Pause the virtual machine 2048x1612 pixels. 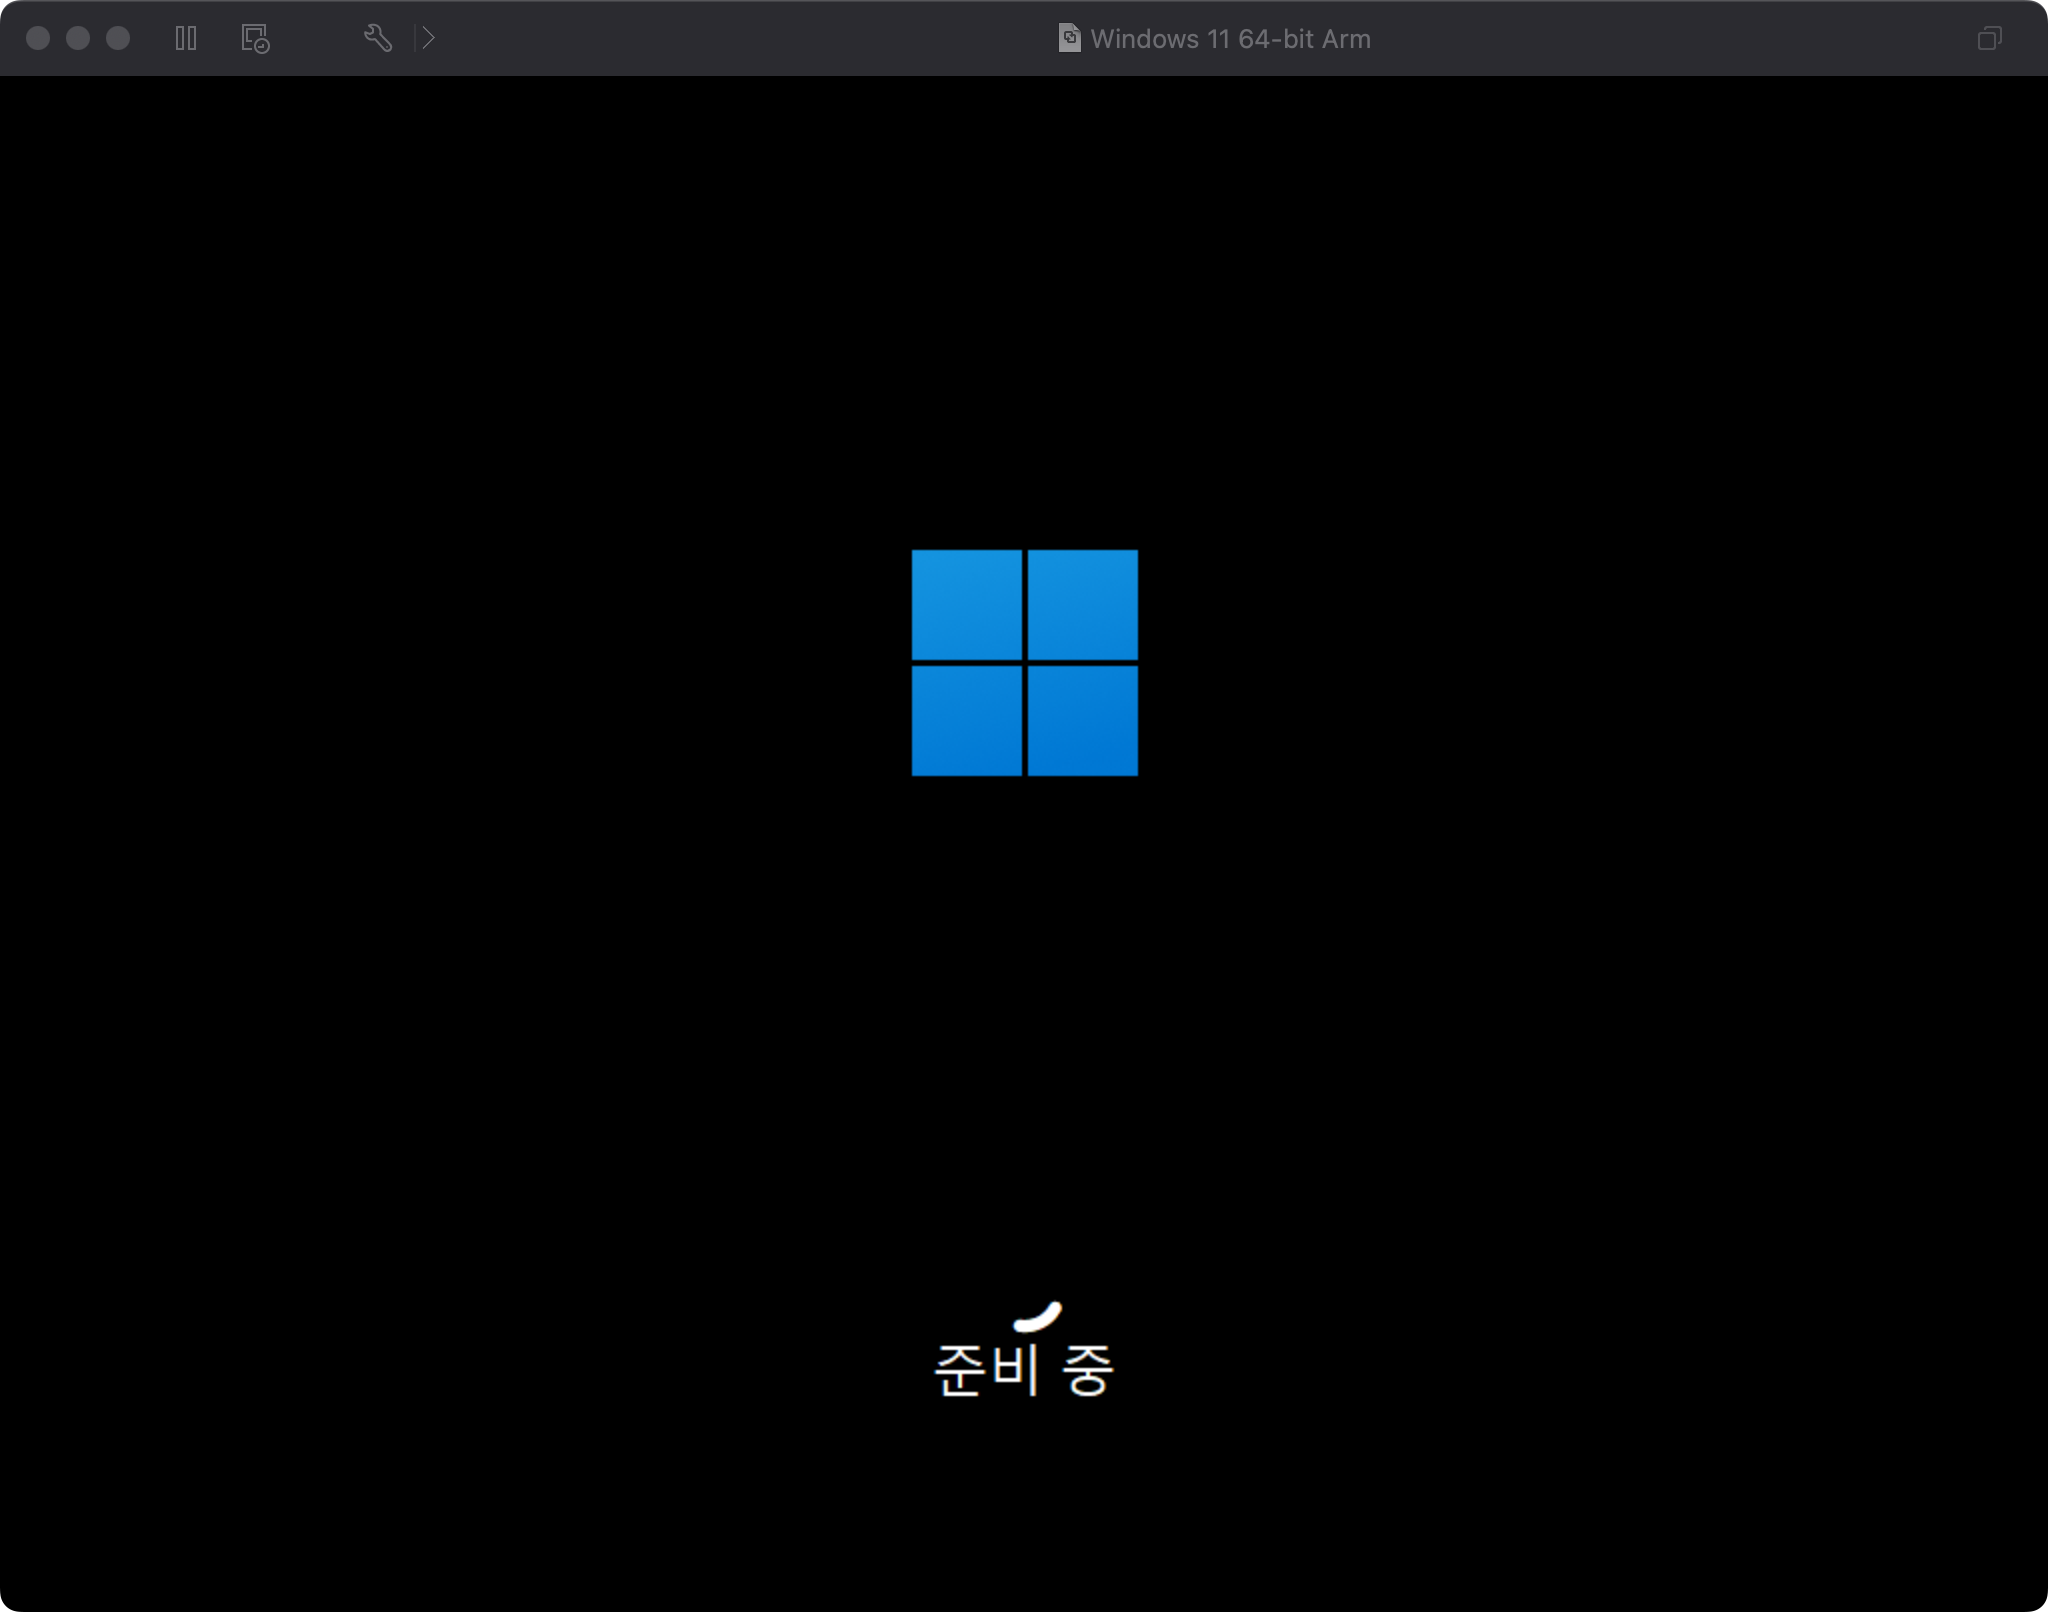(x=186, y=39)
